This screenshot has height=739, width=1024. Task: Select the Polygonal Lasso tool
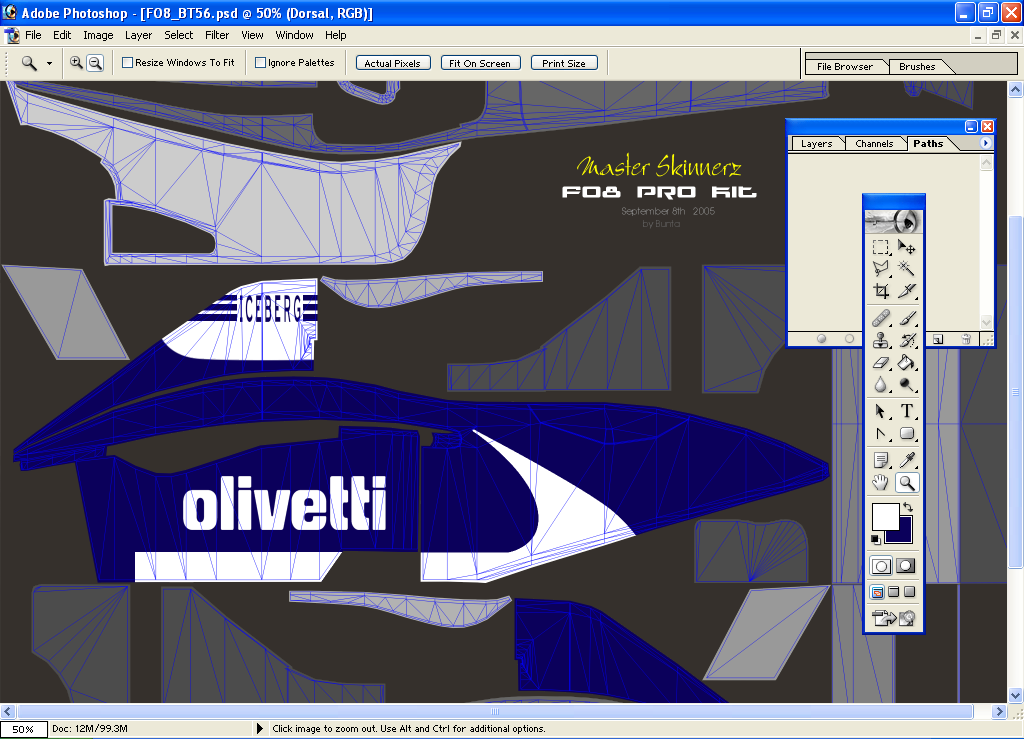point(881,268)
